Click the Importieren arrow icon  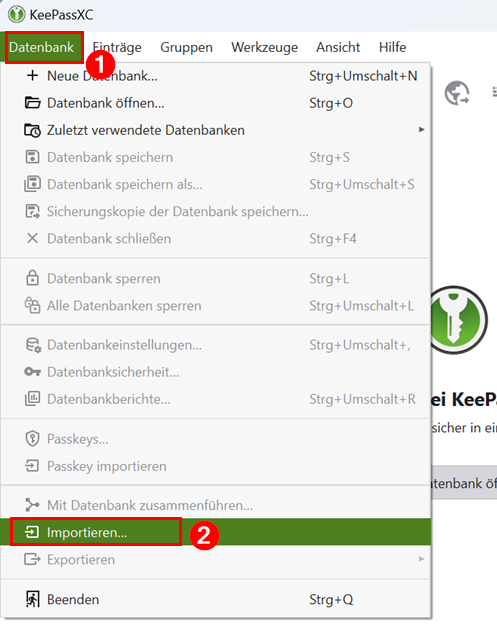[32, 532]
